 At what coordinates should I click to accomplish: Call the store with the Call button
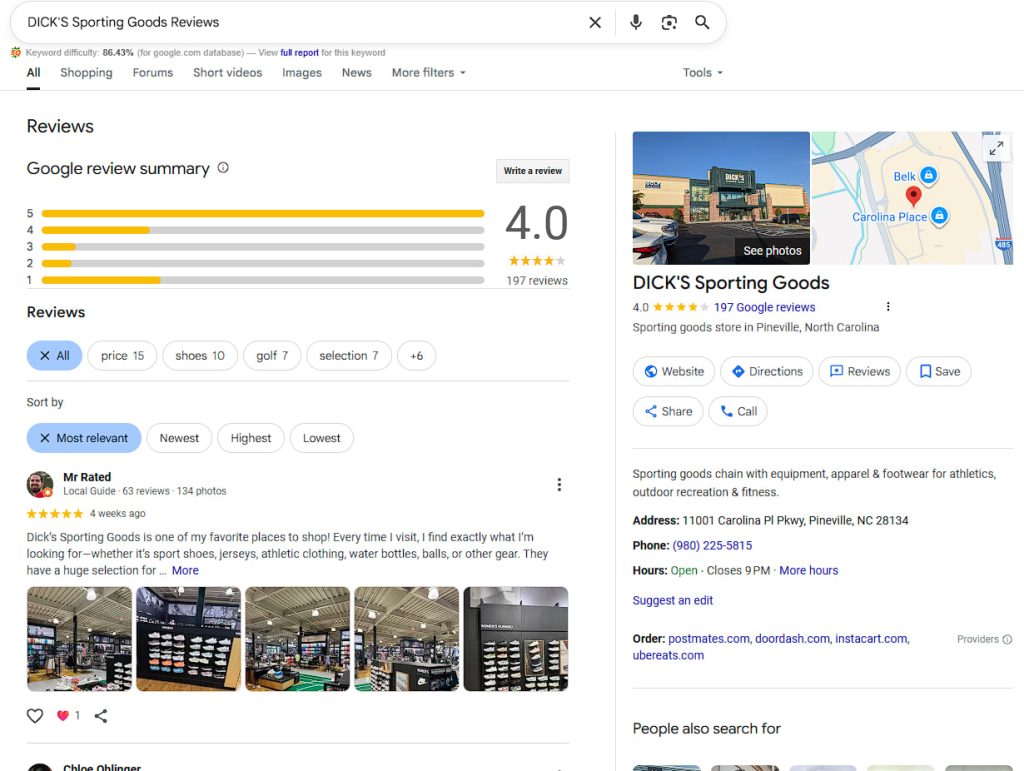pos(738,411)
